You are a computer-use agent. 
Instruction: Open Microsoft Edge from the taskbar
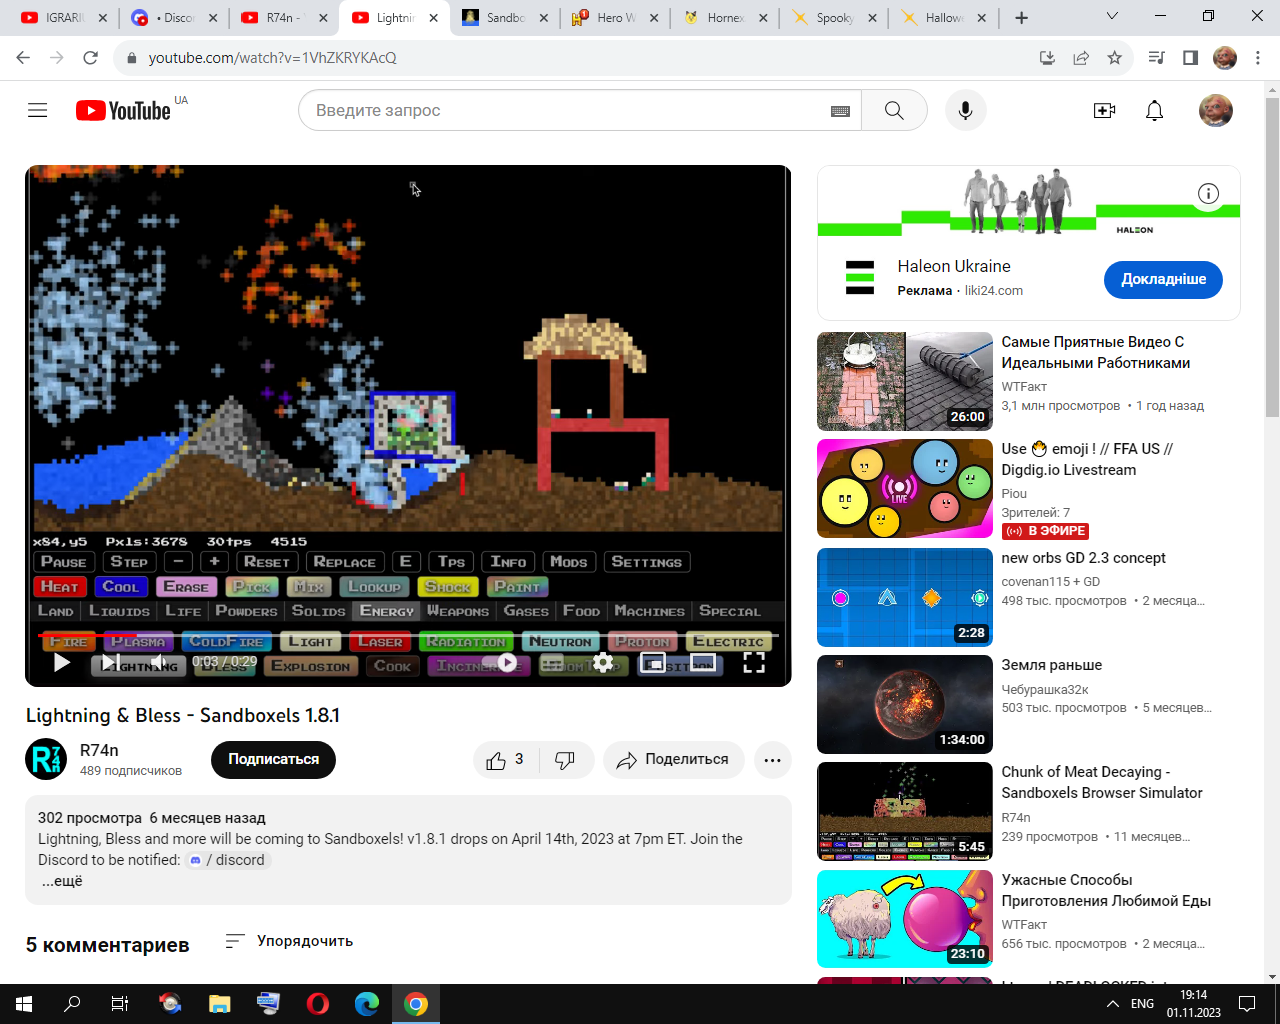click(x=367, y=1004)
